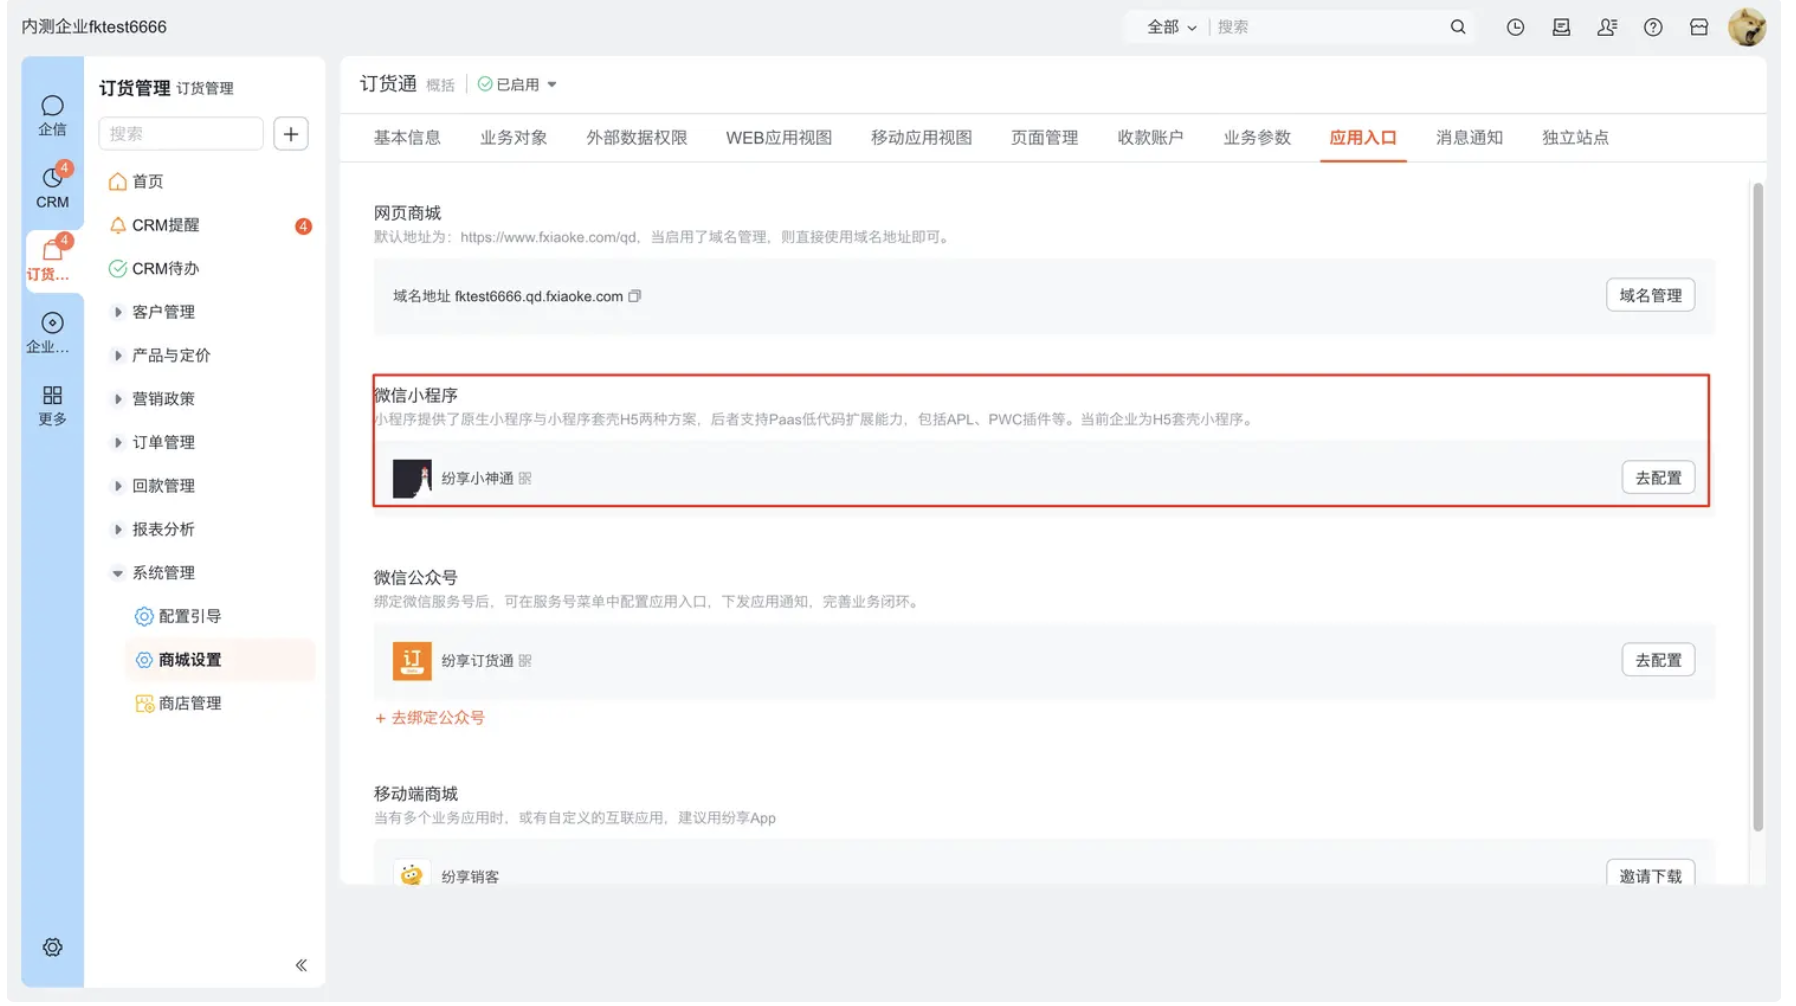The width and height of the screenshot is (1796, 1006).
Task: Switch to 独立站点 tab
Action: 1575,138
